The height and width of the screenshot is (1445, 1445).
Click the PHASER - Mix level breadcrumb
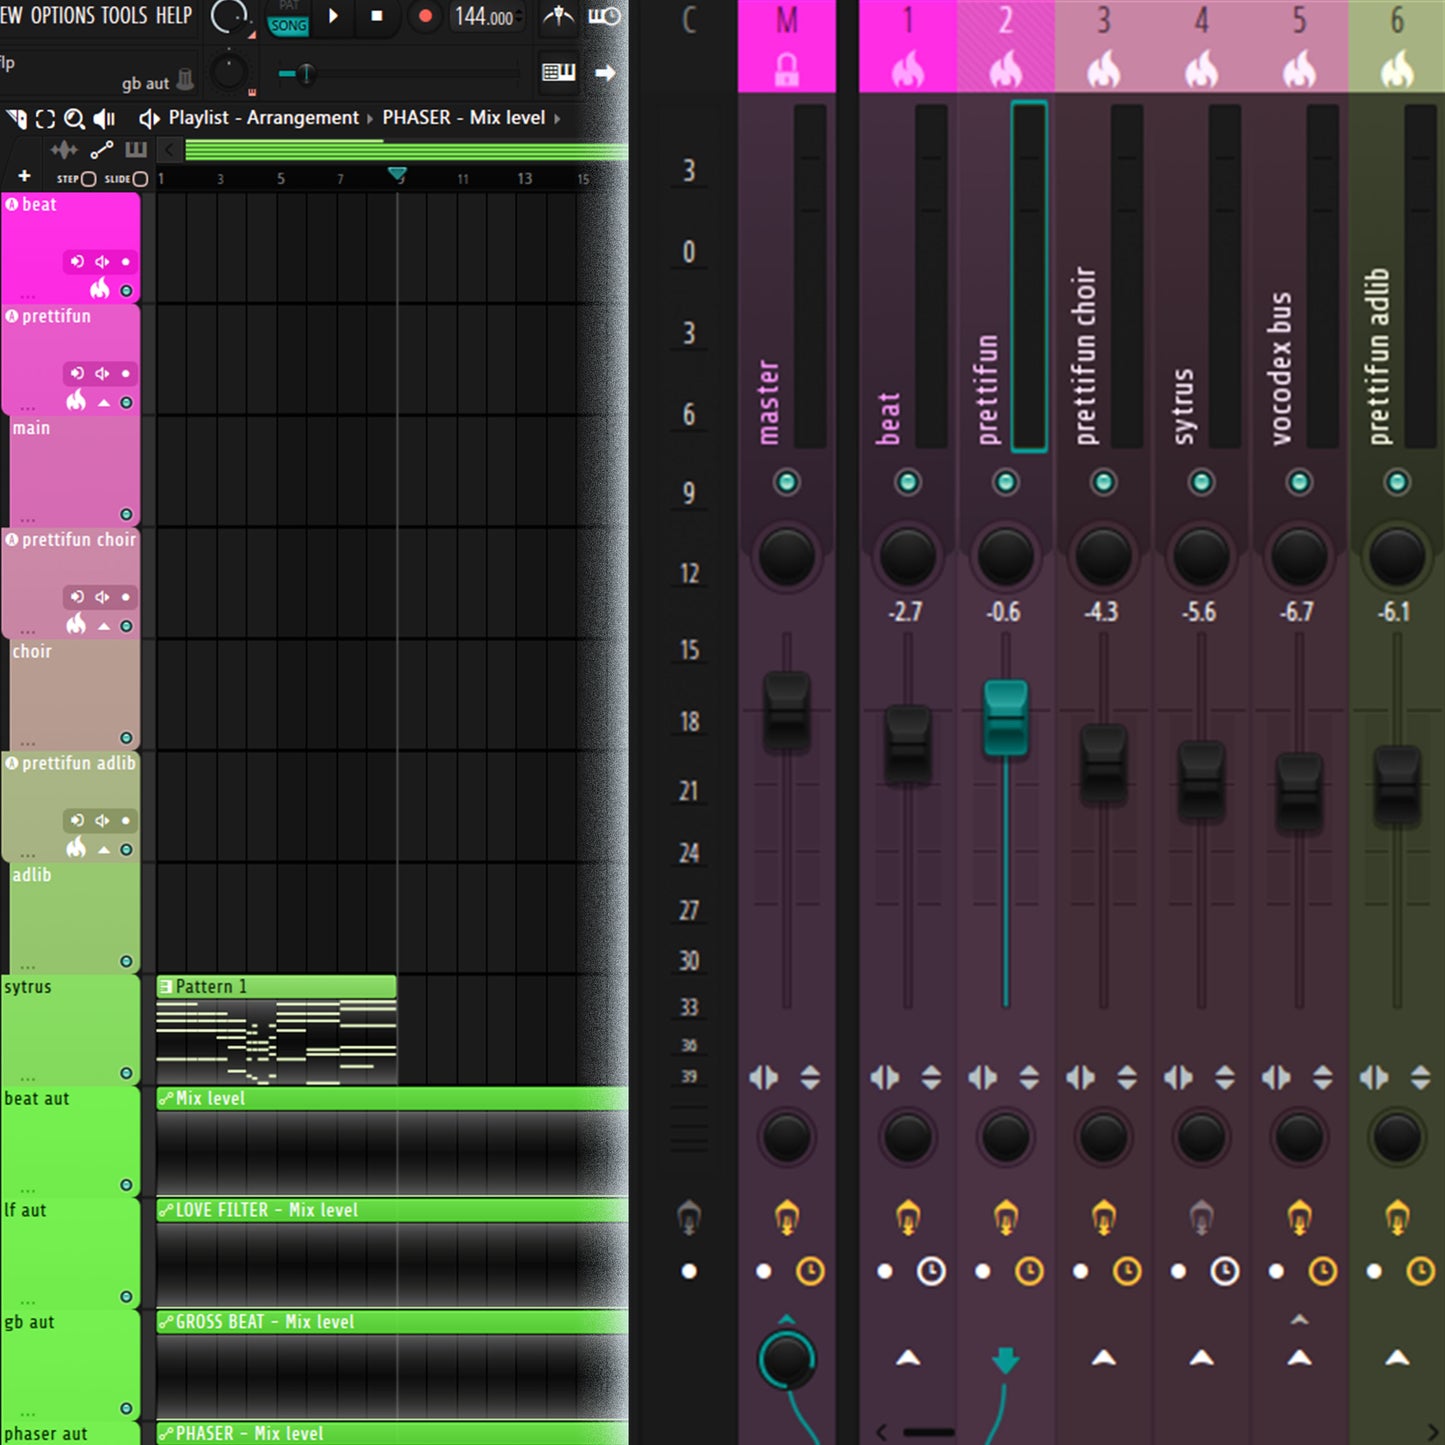(464, 118)
